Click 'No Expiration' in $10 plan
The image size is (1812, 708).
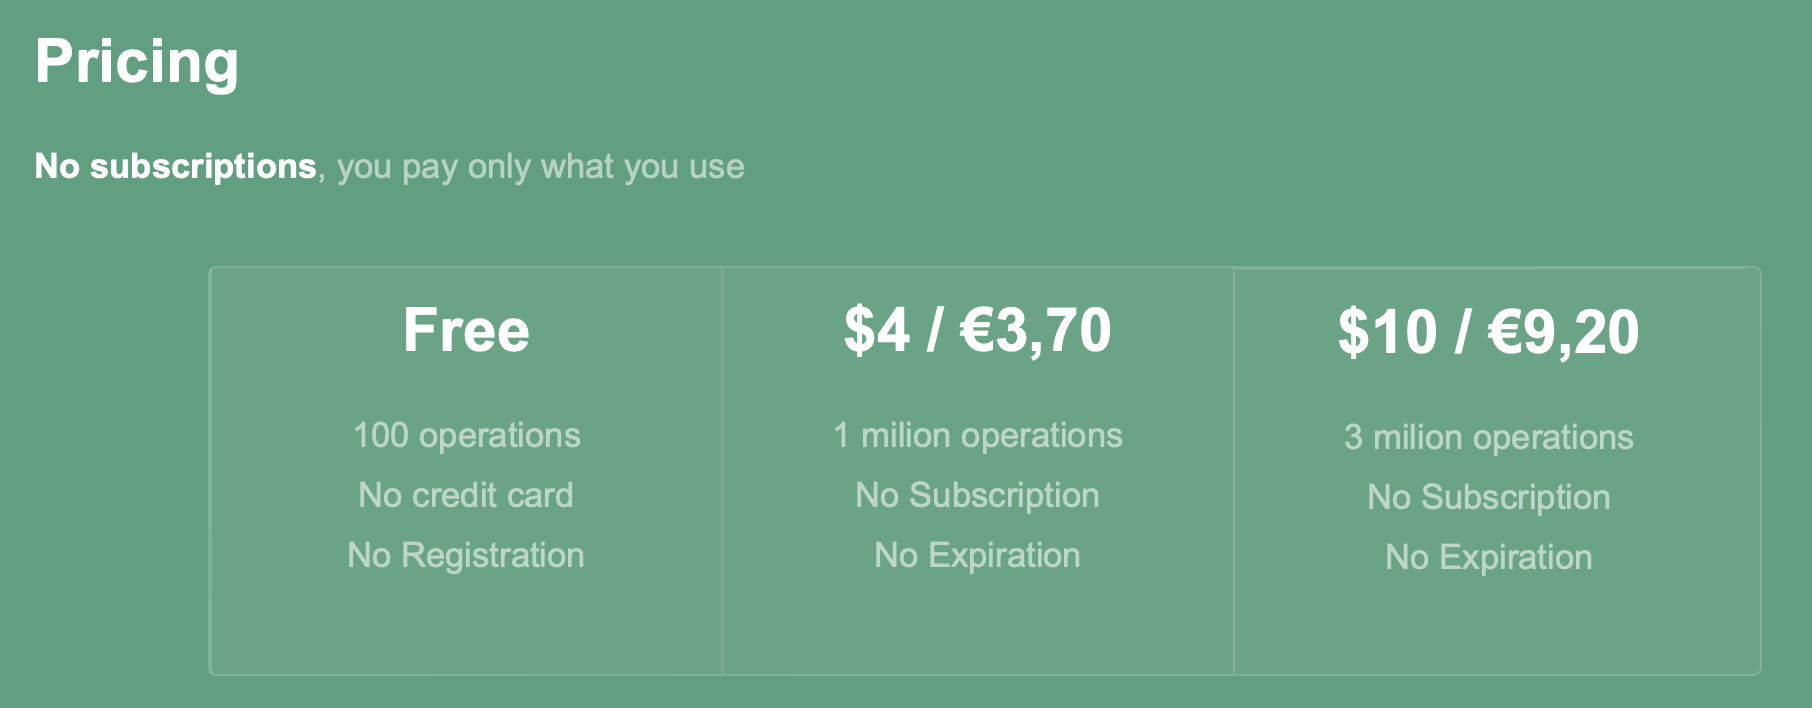1488,557
